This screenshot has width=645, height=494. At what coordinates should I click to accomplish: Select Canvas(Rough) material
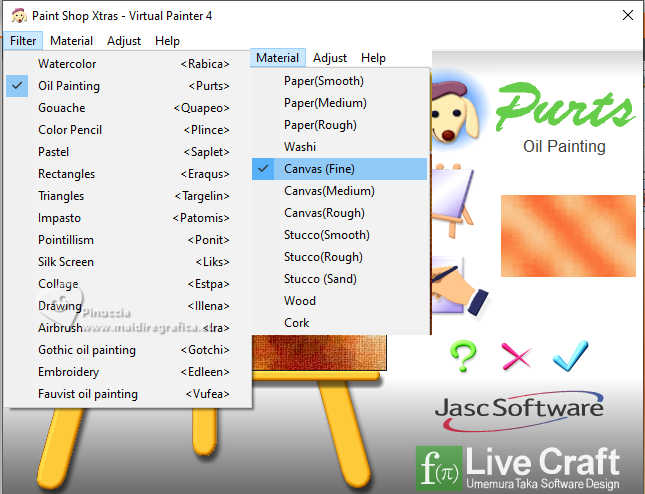pyautogui.click(x=339, y=213)
